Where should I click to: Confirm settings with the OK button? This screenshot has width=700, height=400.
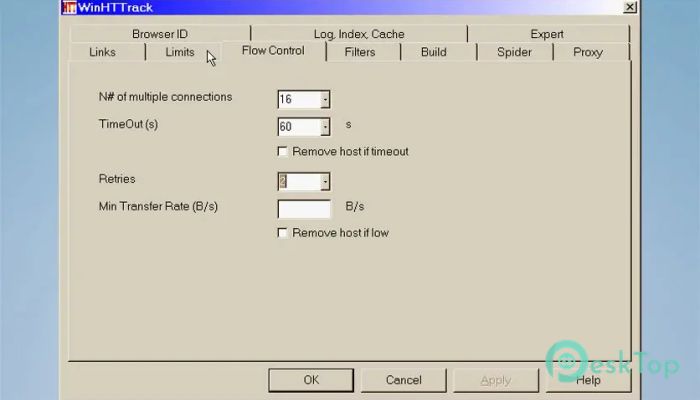click(311, 380)
